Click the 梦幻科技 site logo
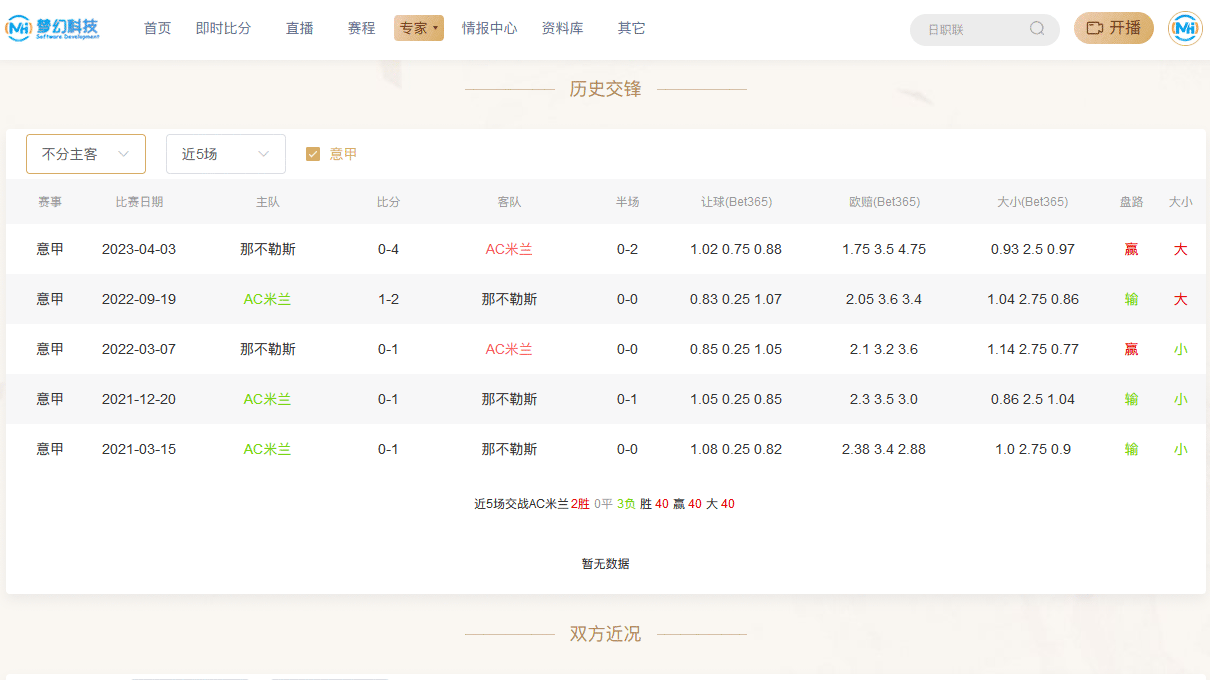This screenshot has height=680, width=1210. tap(53, 28)
